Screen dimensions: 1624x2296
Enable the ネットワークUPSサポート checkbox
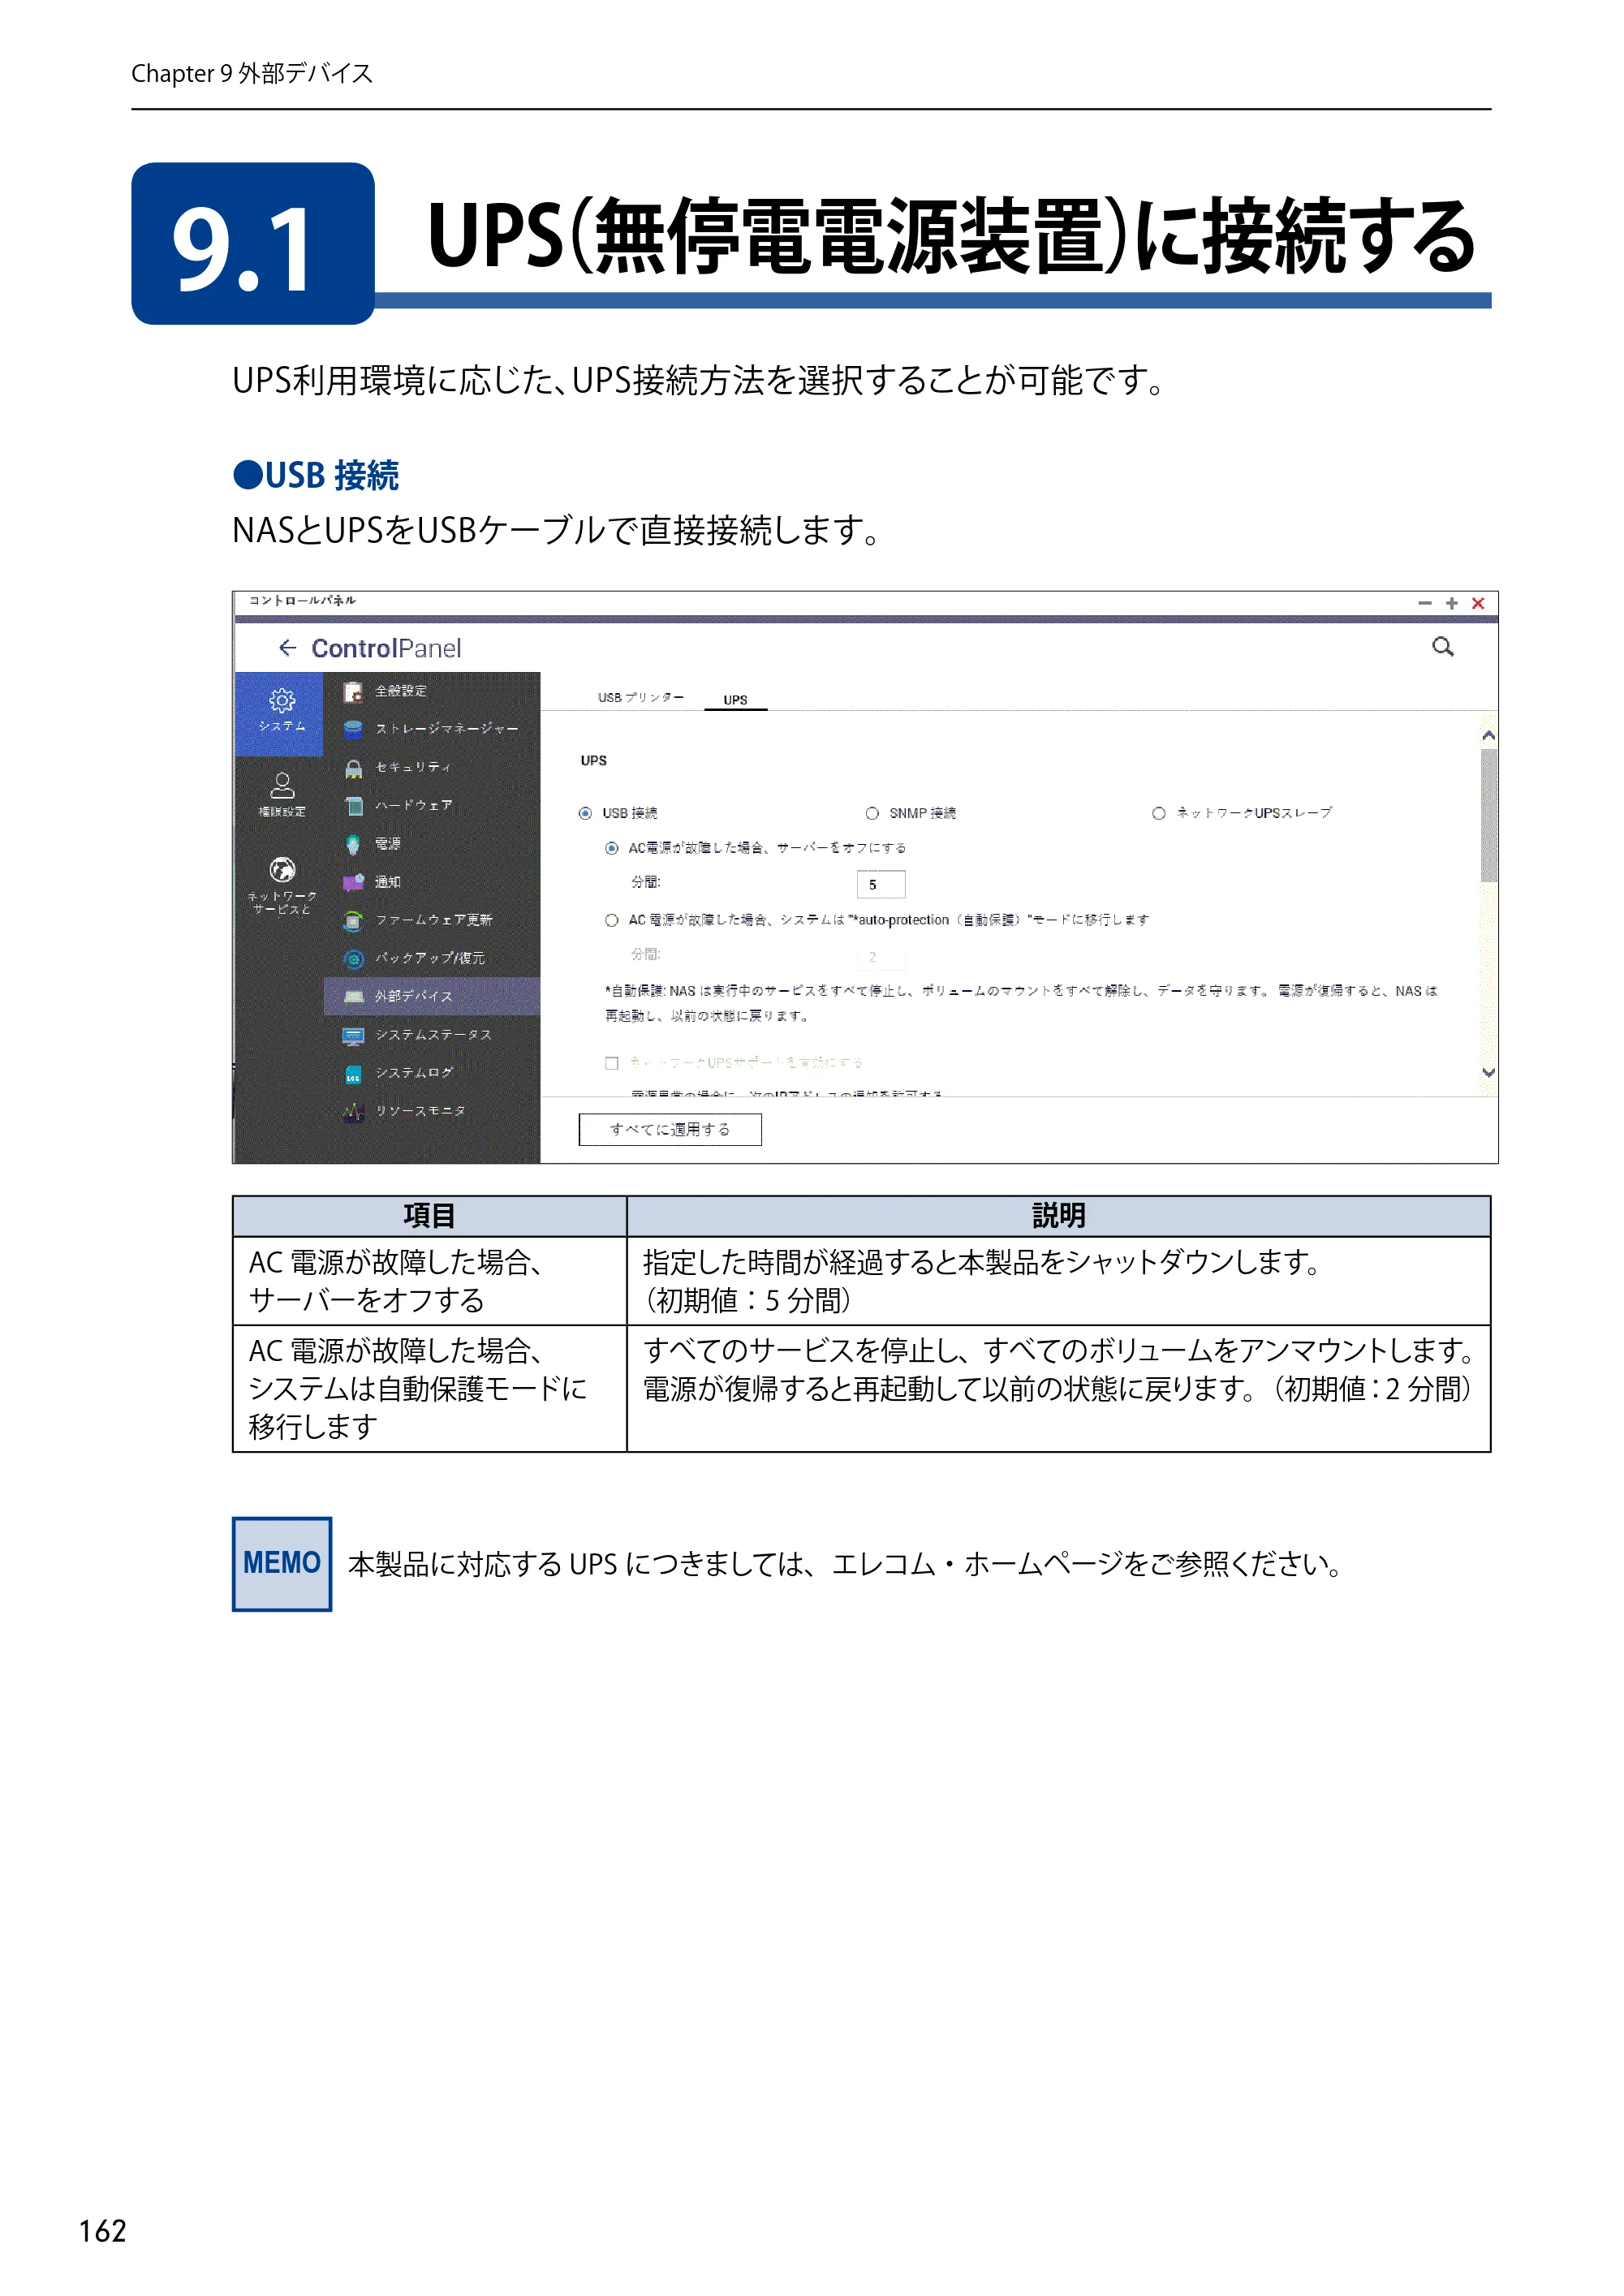[x=611, y=1063]
